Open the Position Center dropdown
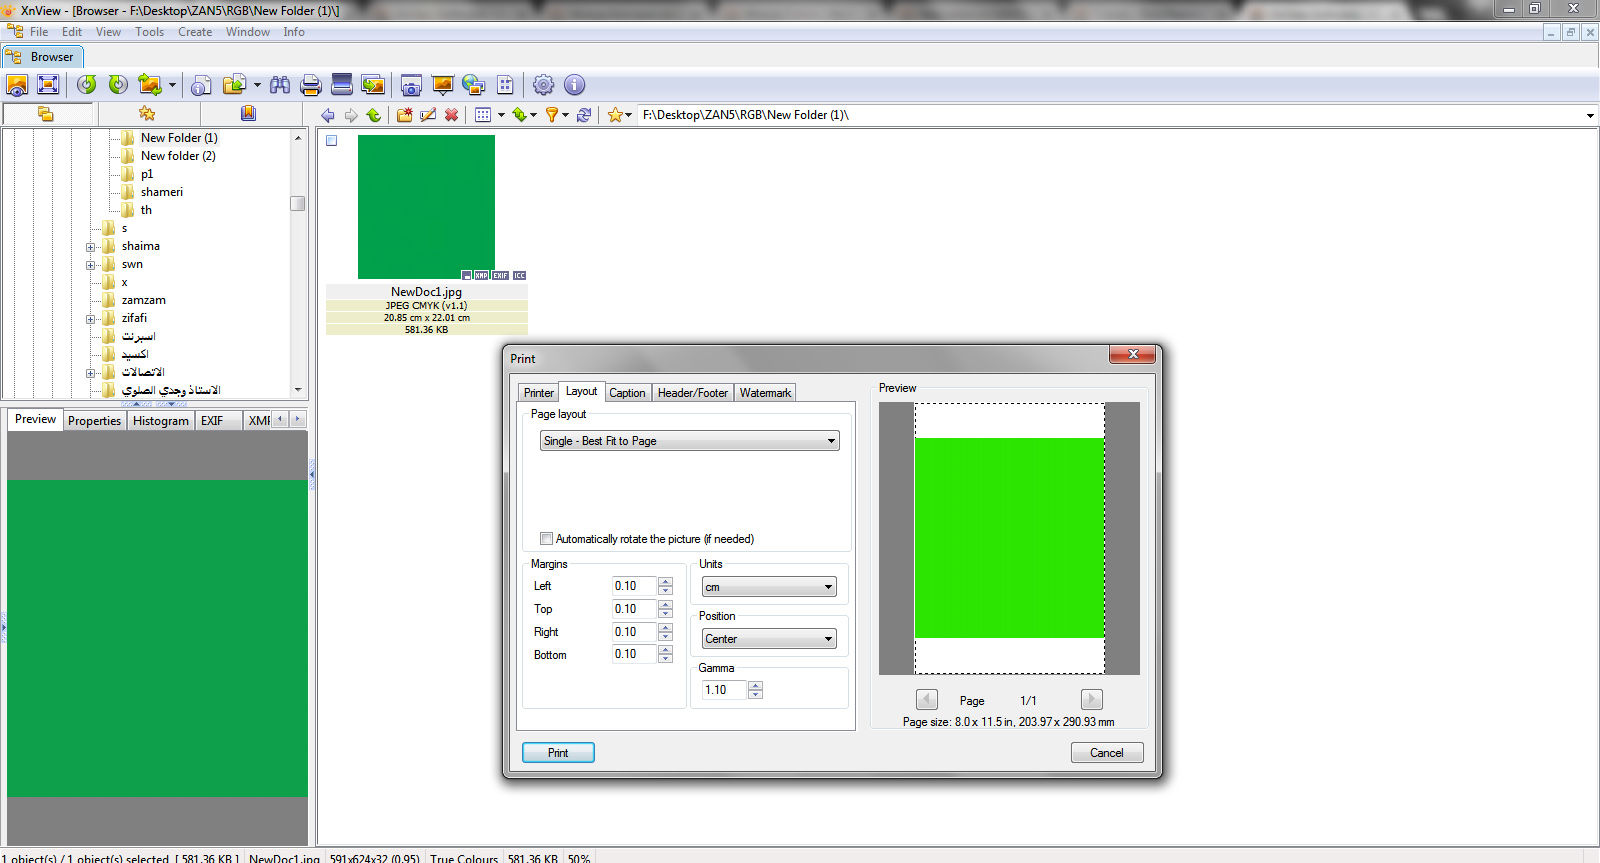Viewport: 1600px width, 863px height. [x=768, y=639]
